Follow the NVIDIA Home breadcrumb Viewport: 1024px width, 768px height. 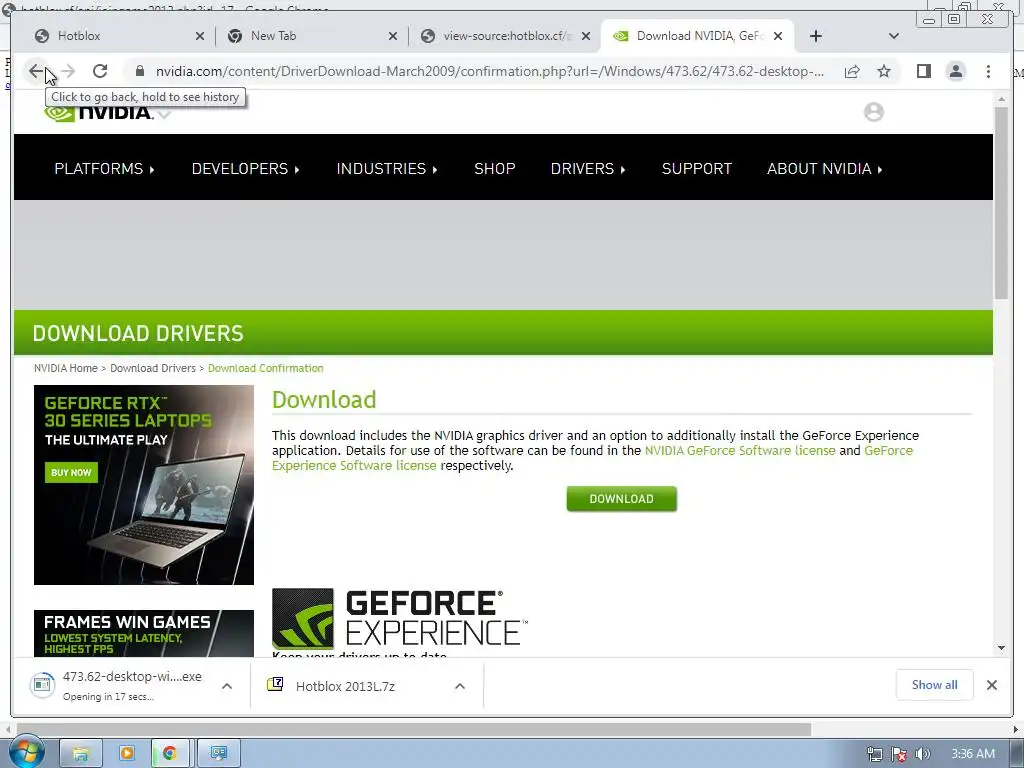coord(65,368)
